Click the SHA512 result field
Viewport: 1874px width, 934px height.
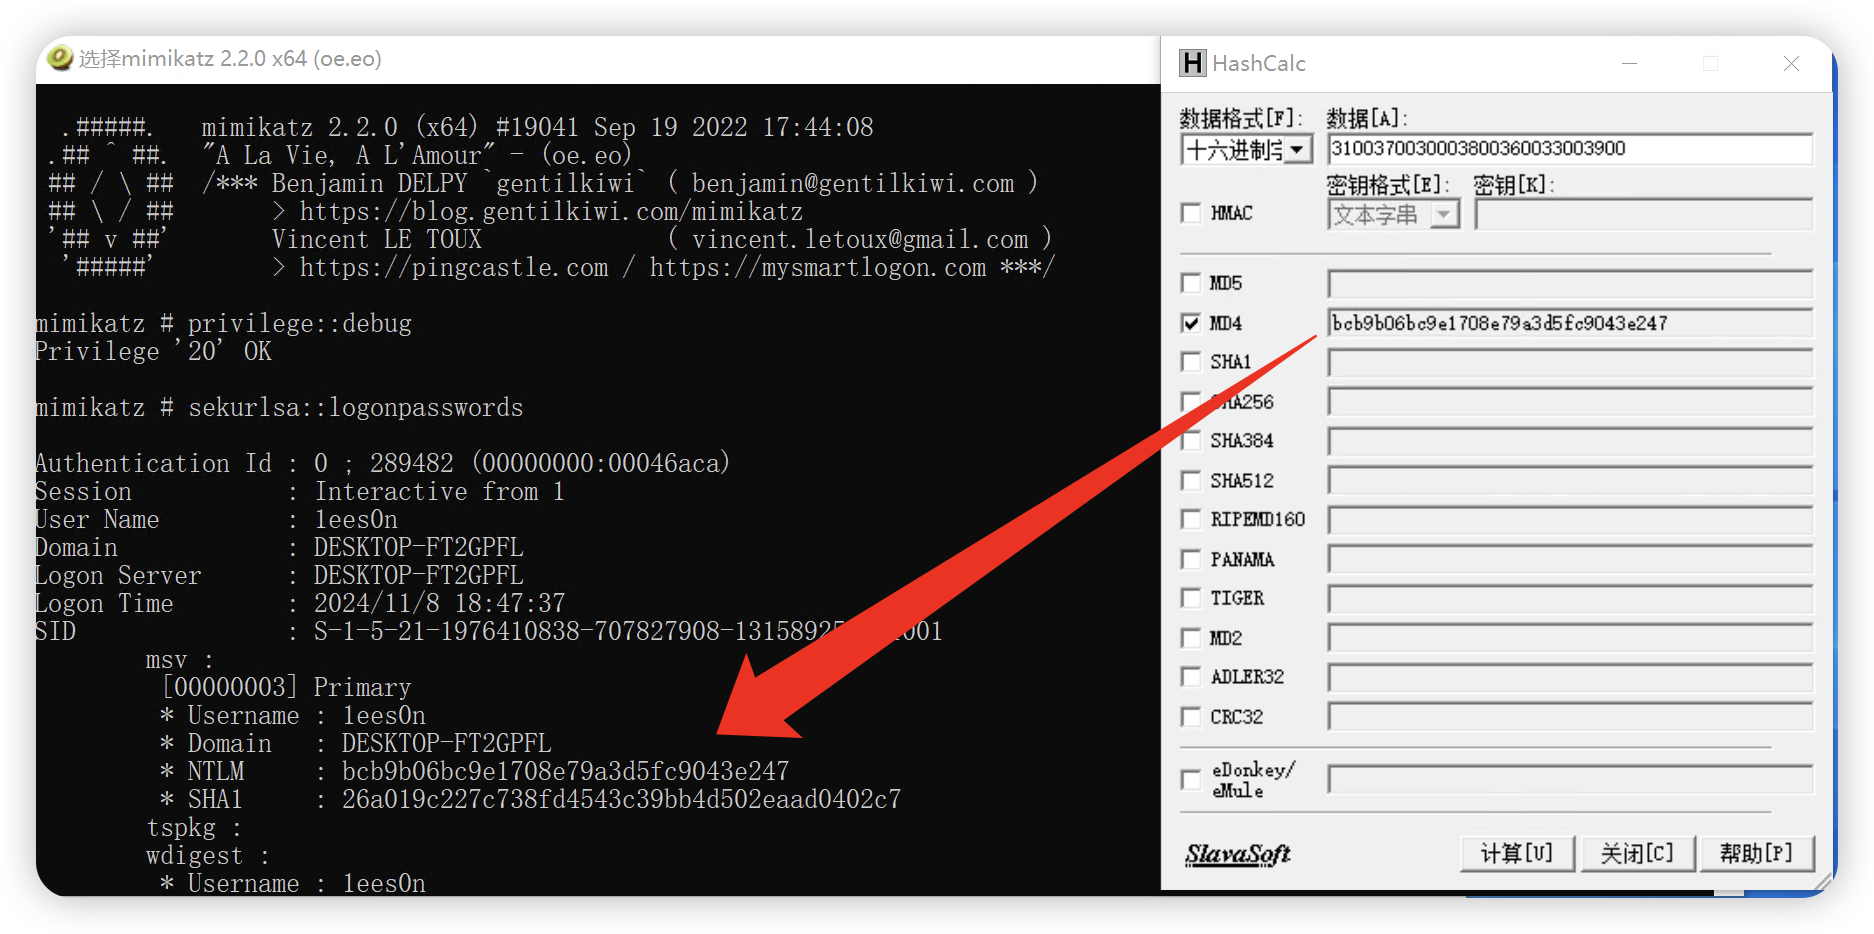(1570, 481)
